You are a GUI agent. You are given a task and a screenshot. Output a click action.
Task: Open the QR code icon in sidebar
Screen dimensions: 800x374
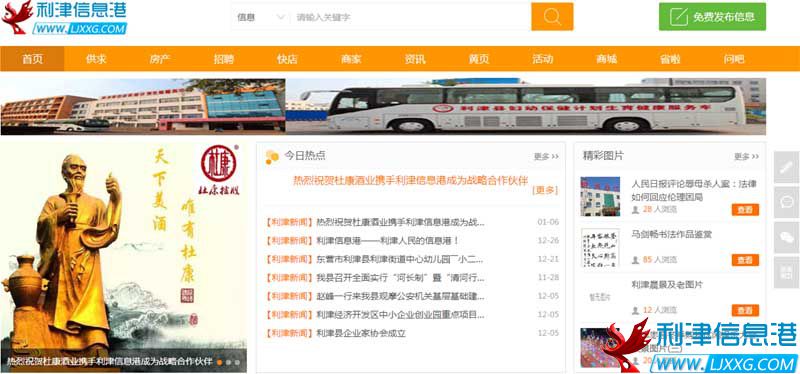tap(786, 273)
